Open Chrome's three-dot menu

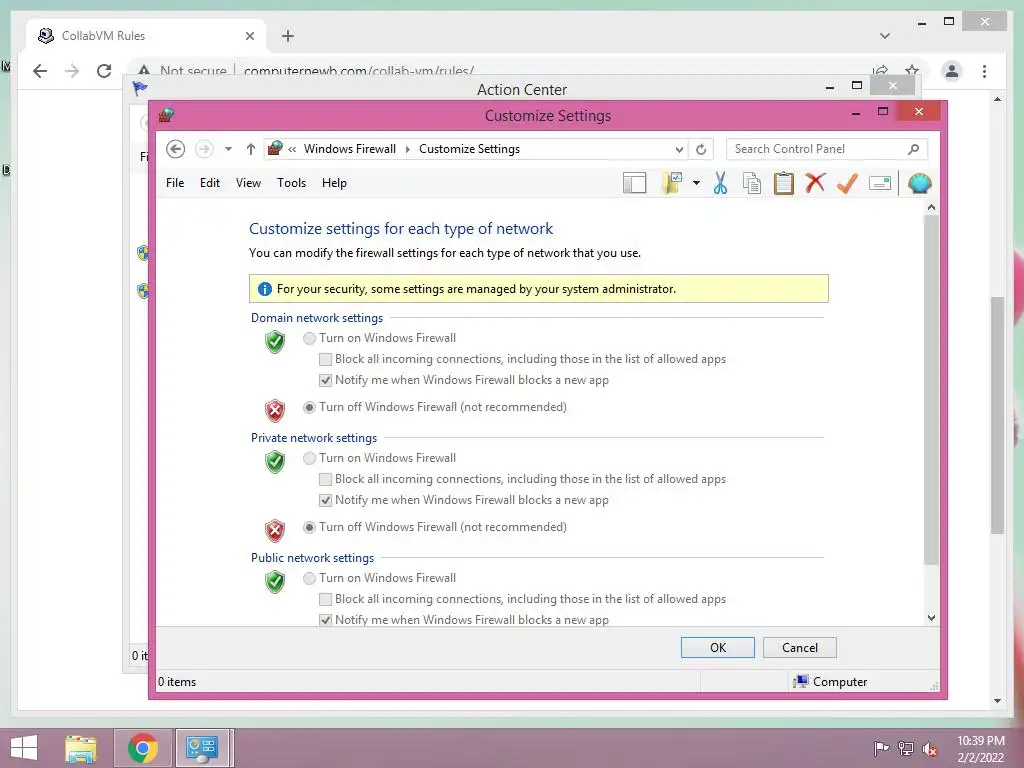pos(984,71)
